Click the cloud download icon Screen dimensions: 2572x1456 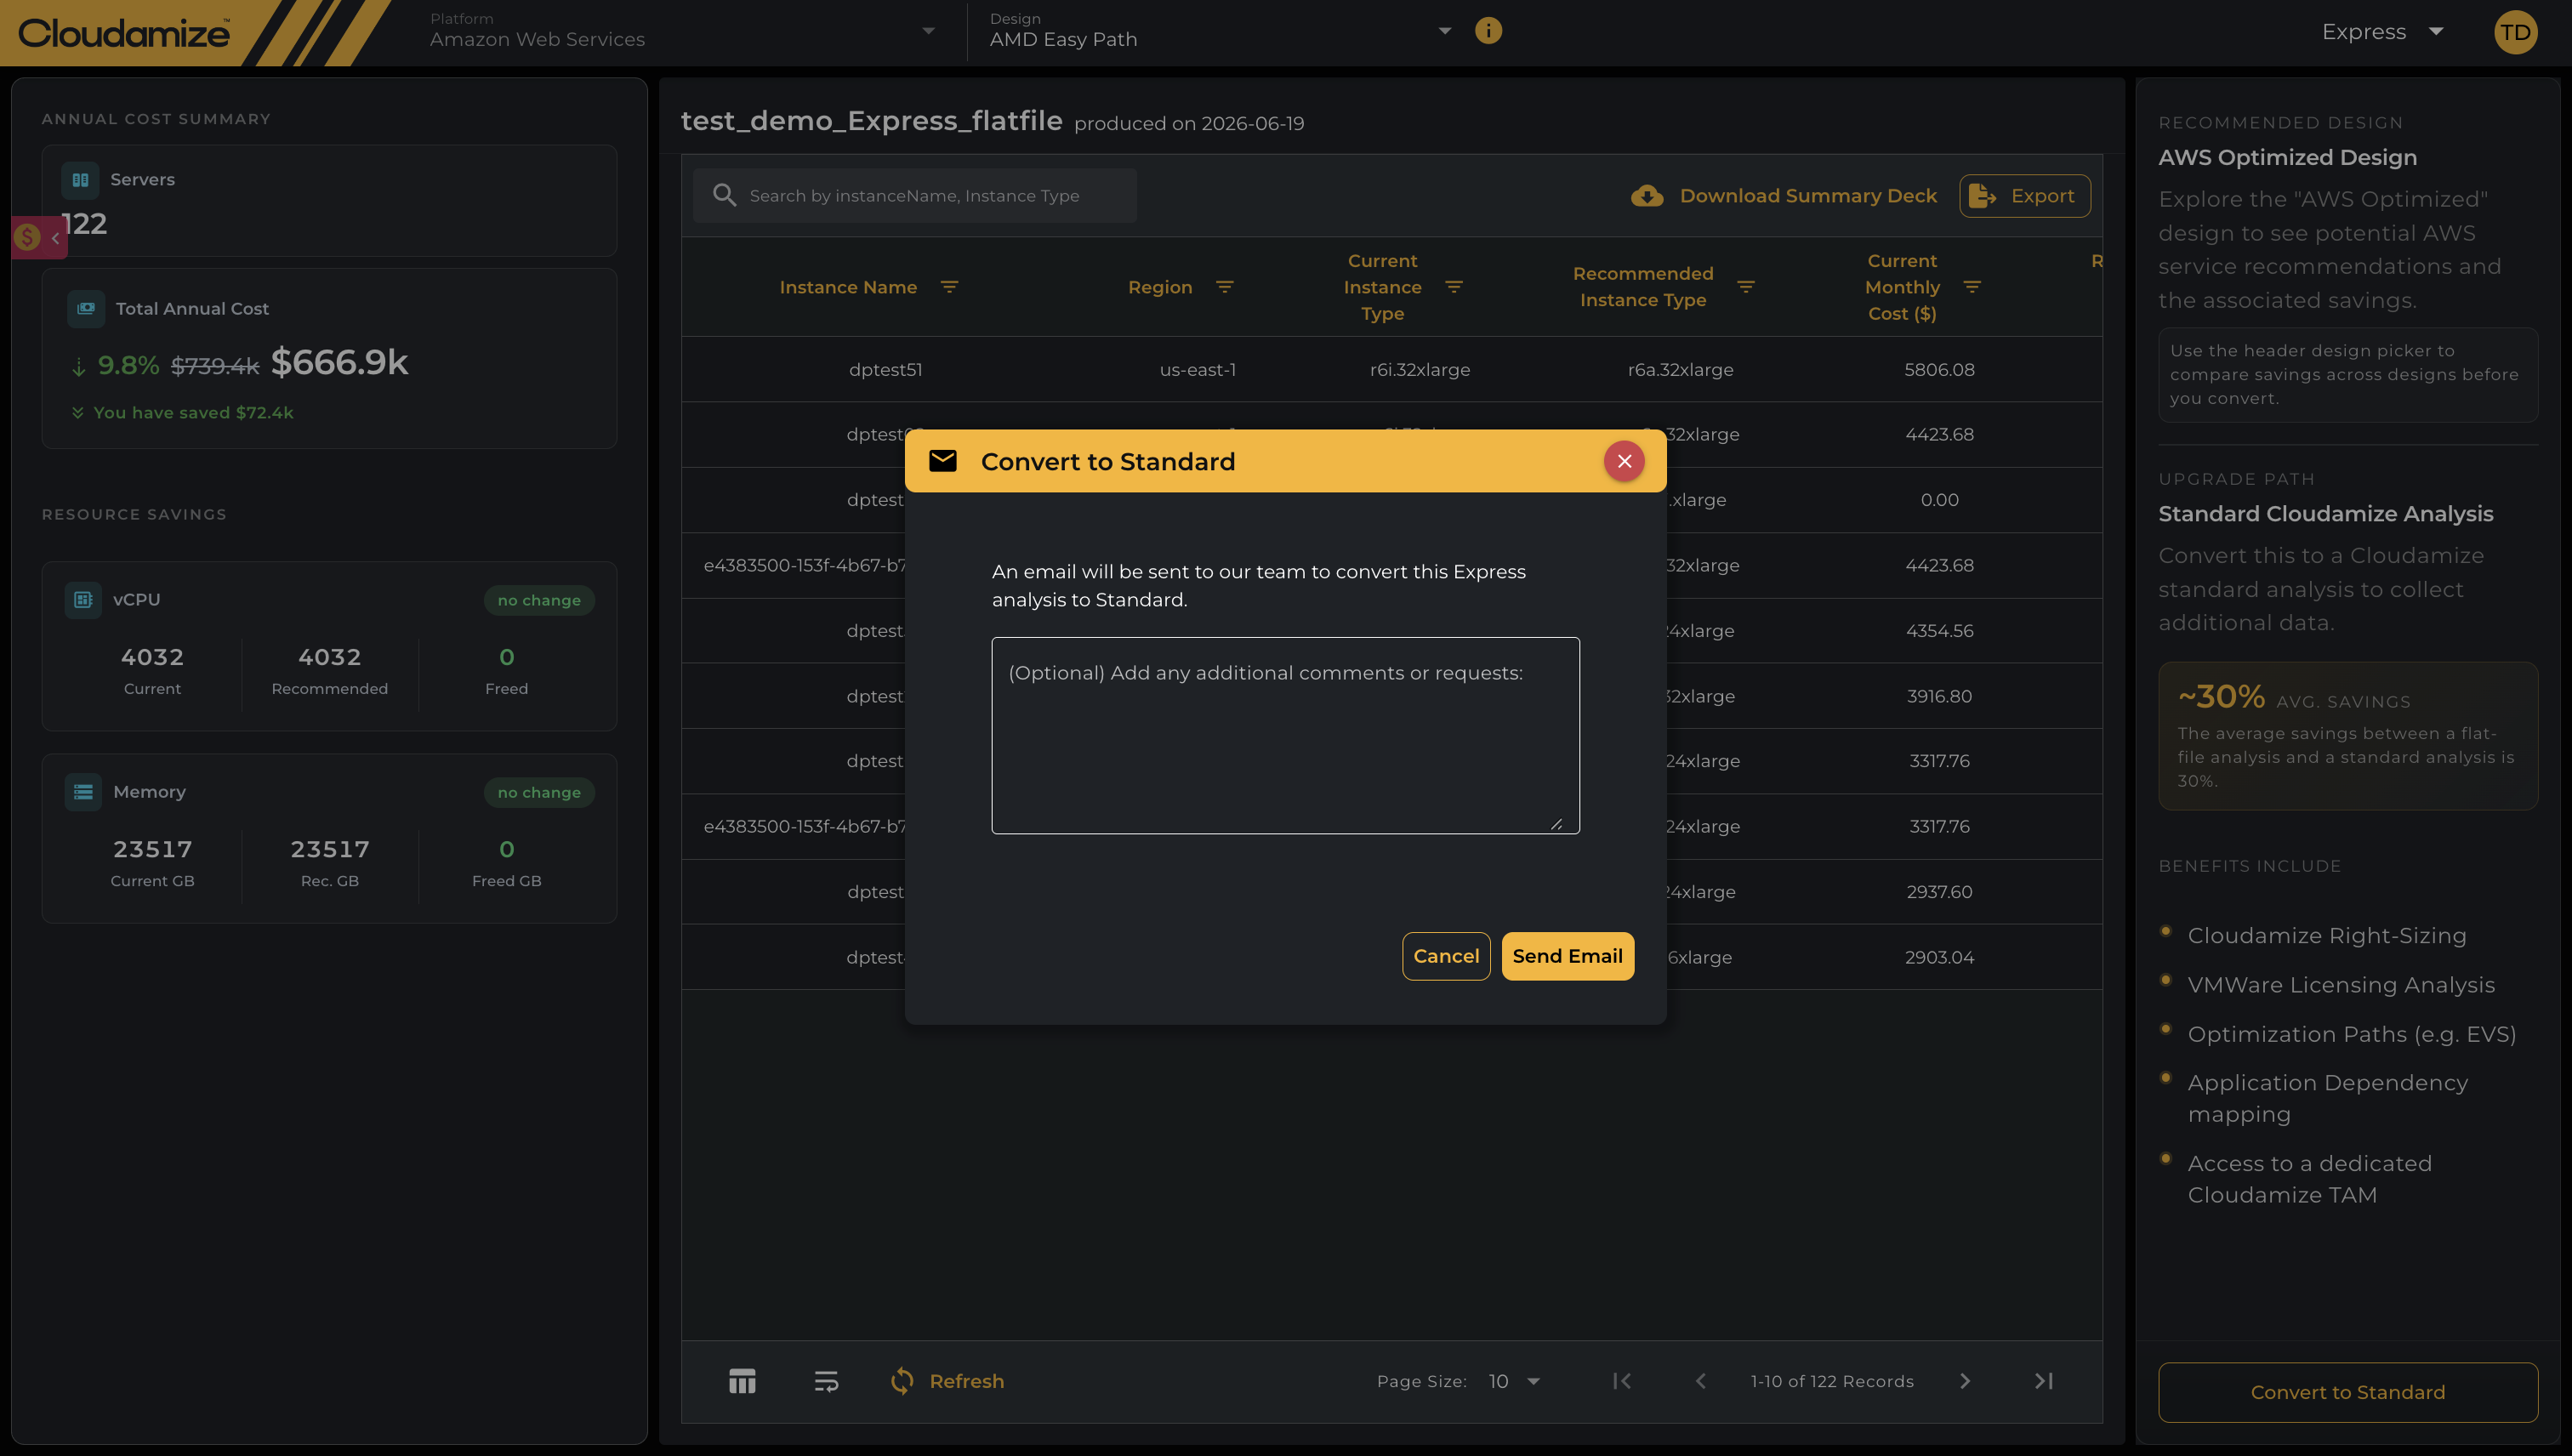[x=1647, y=196]
